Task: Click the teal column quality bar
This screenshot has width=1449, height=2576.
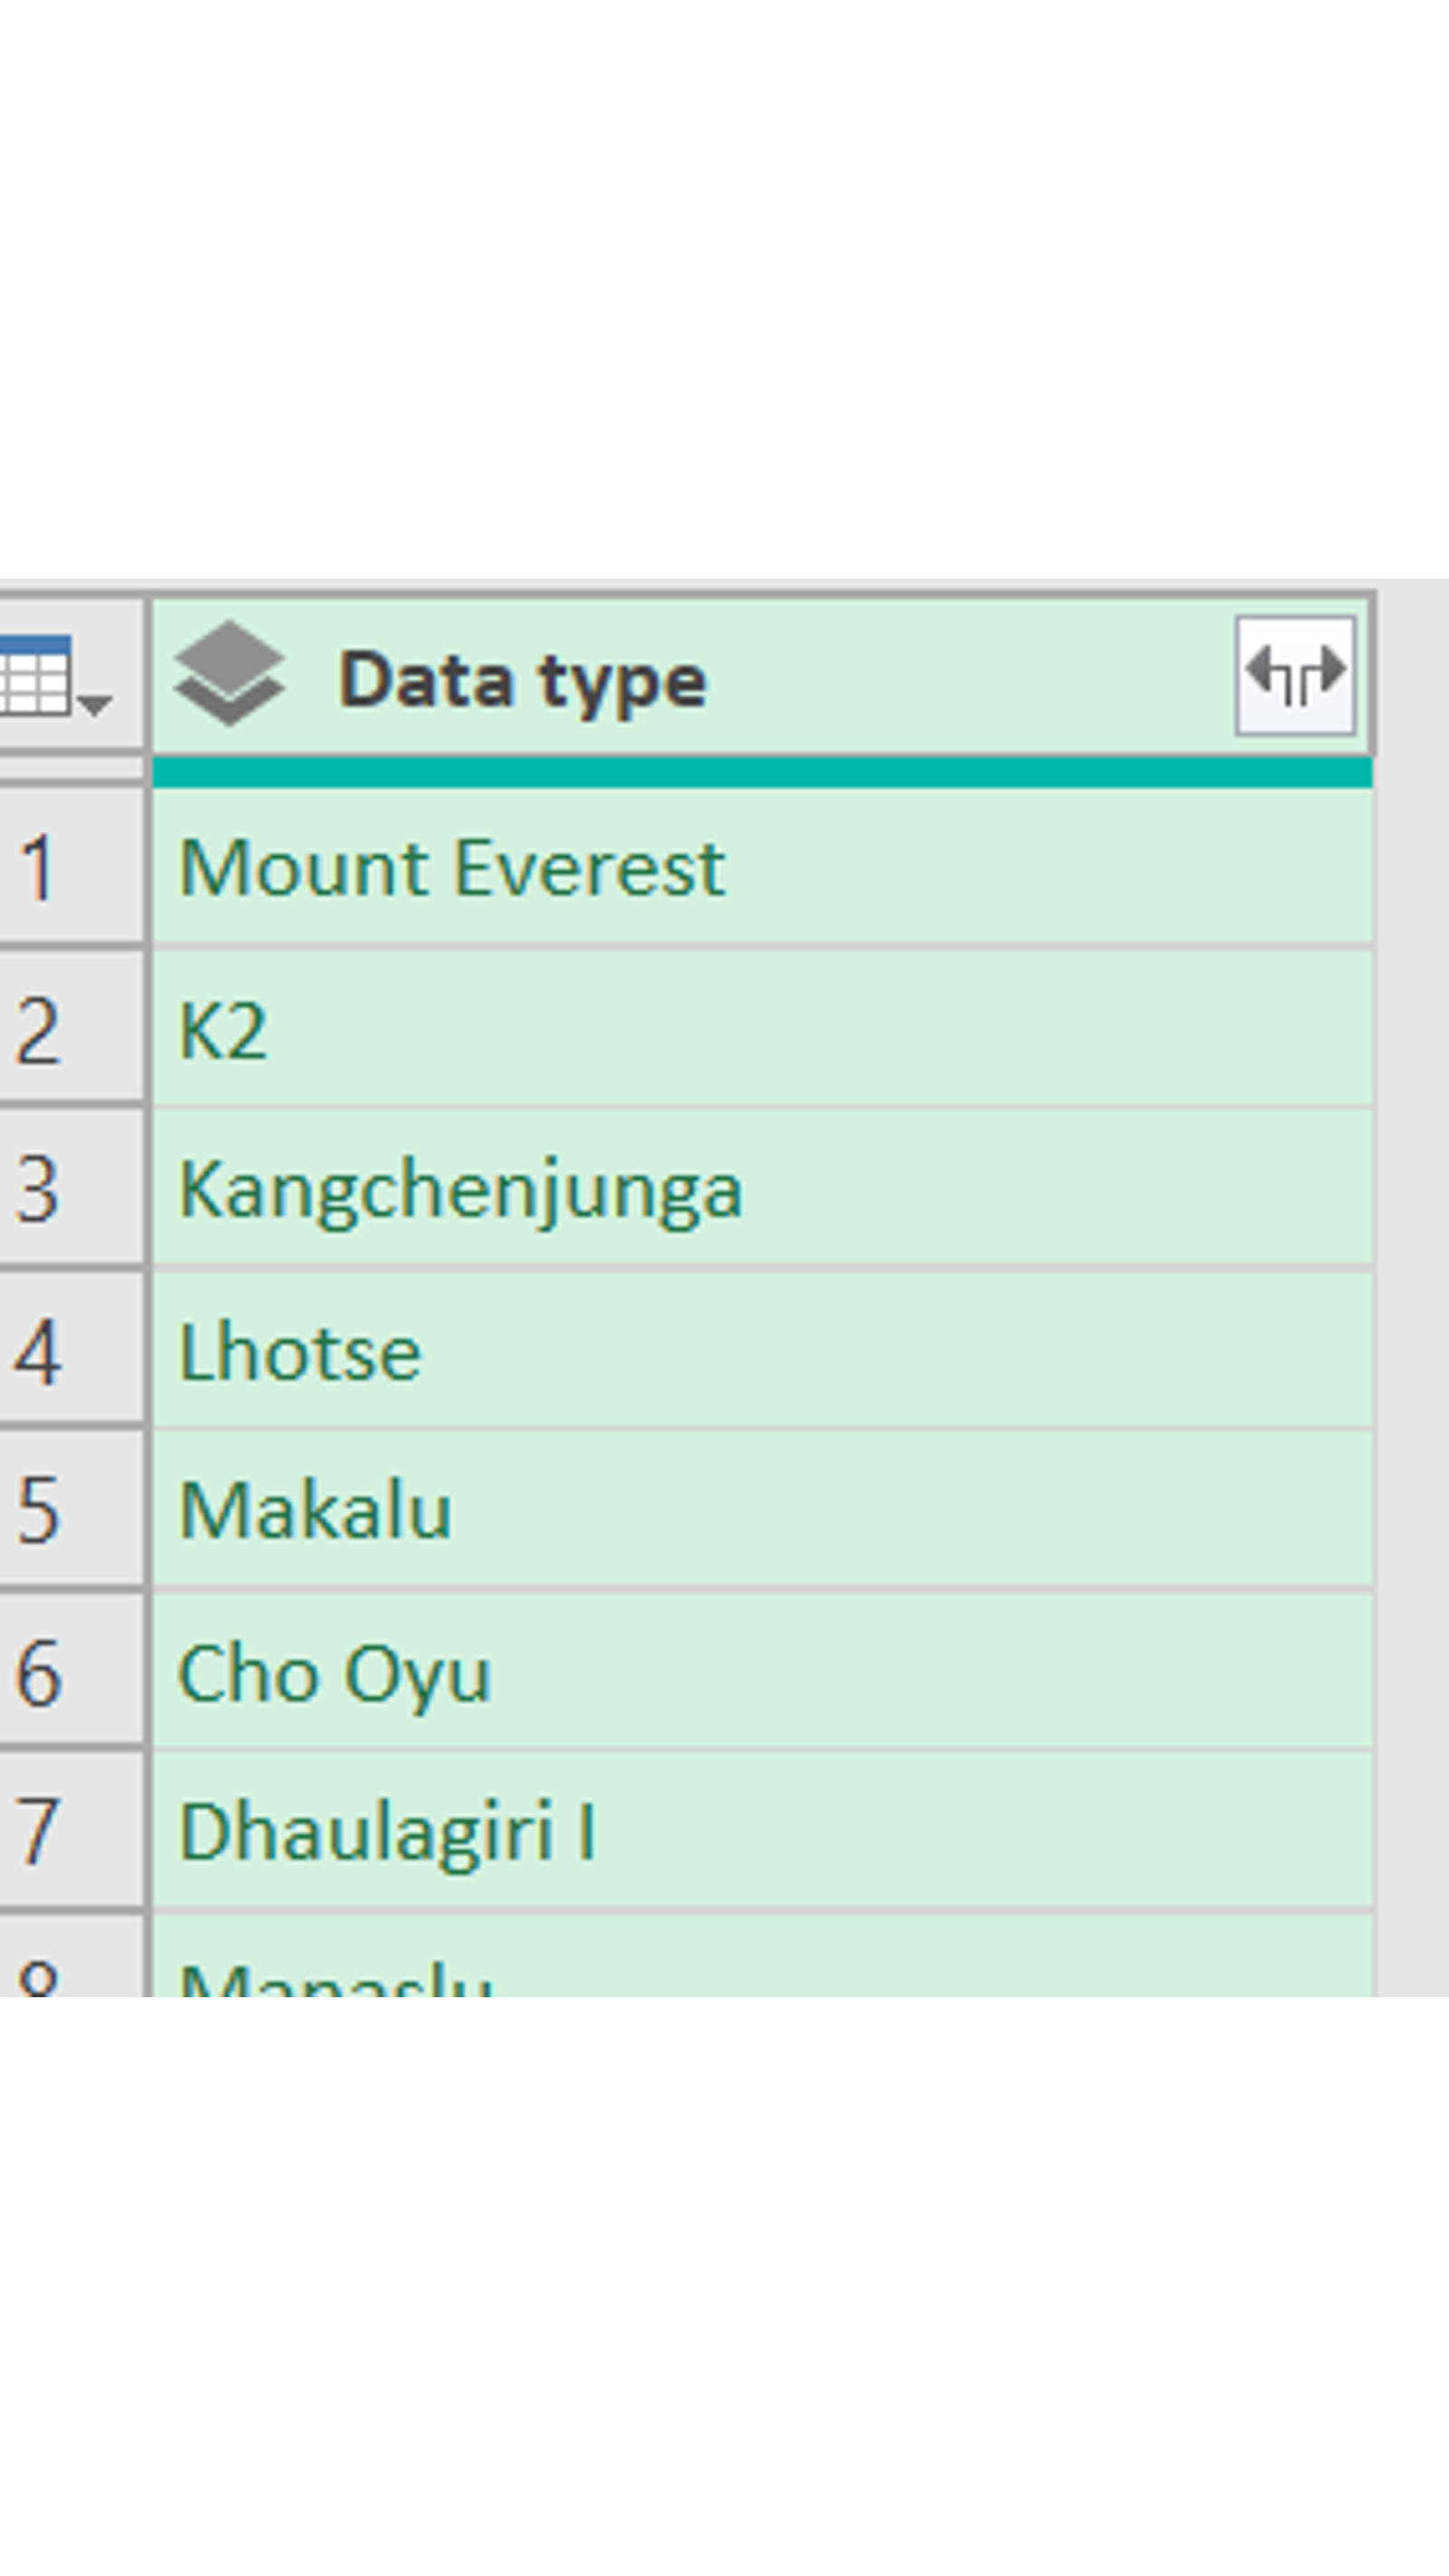Action: tap(762, 772)
